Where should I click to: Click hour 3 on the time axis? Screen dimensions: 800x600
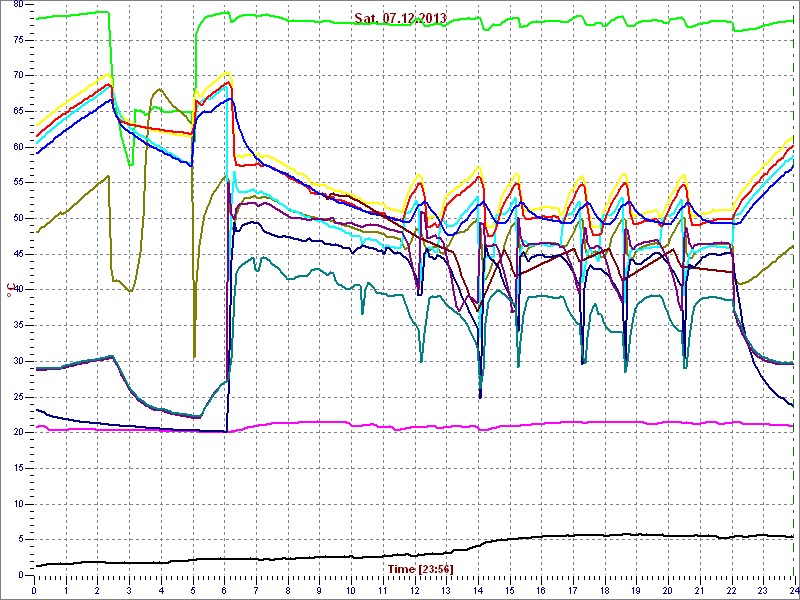130,590
